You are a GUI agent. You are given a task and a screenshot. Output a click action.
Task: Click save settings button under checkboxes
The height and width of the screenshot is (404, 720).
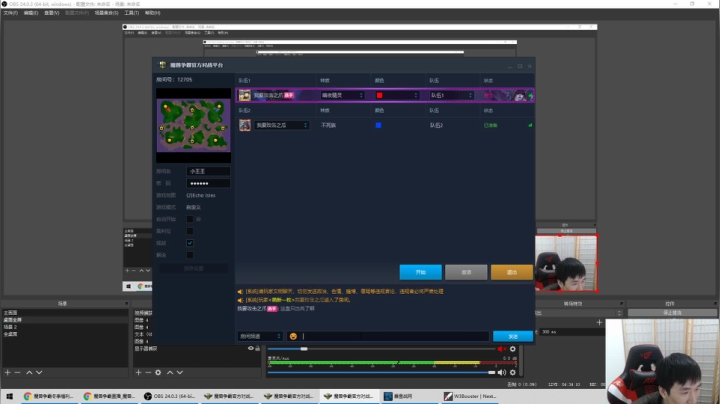pyautogui.click(x=193, y=268)
